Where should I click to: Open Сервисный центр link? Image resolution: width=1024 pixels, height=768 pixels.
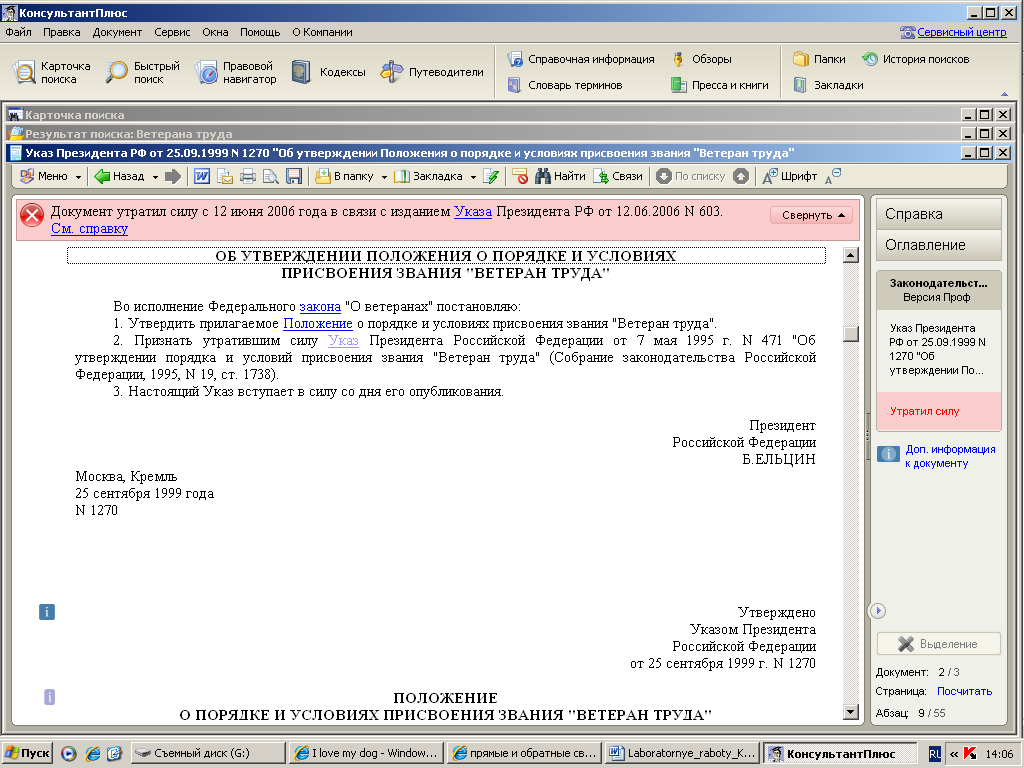pyautogui.click(x=961, y=32)
